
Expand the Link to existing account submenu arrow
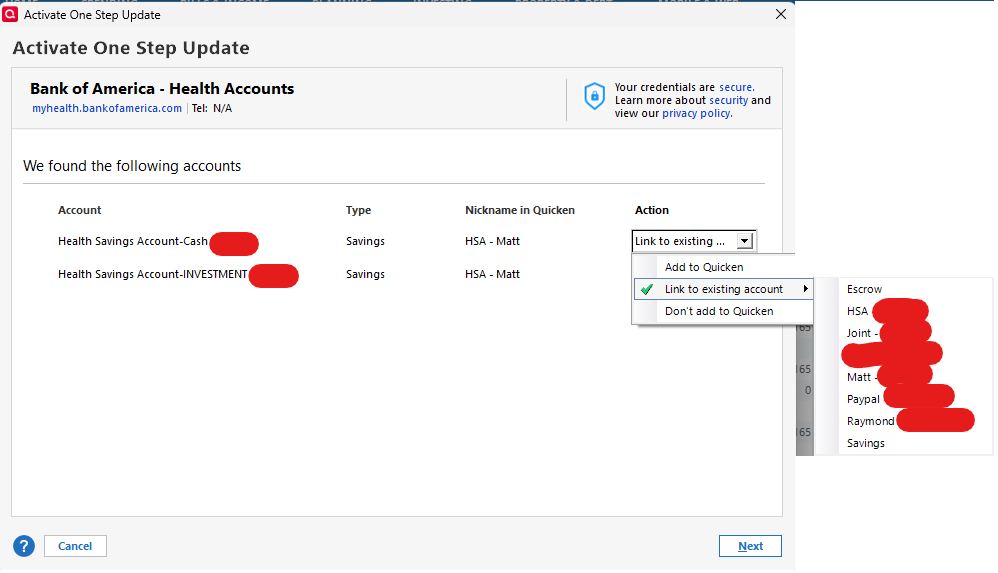click(x=806, y=288)
